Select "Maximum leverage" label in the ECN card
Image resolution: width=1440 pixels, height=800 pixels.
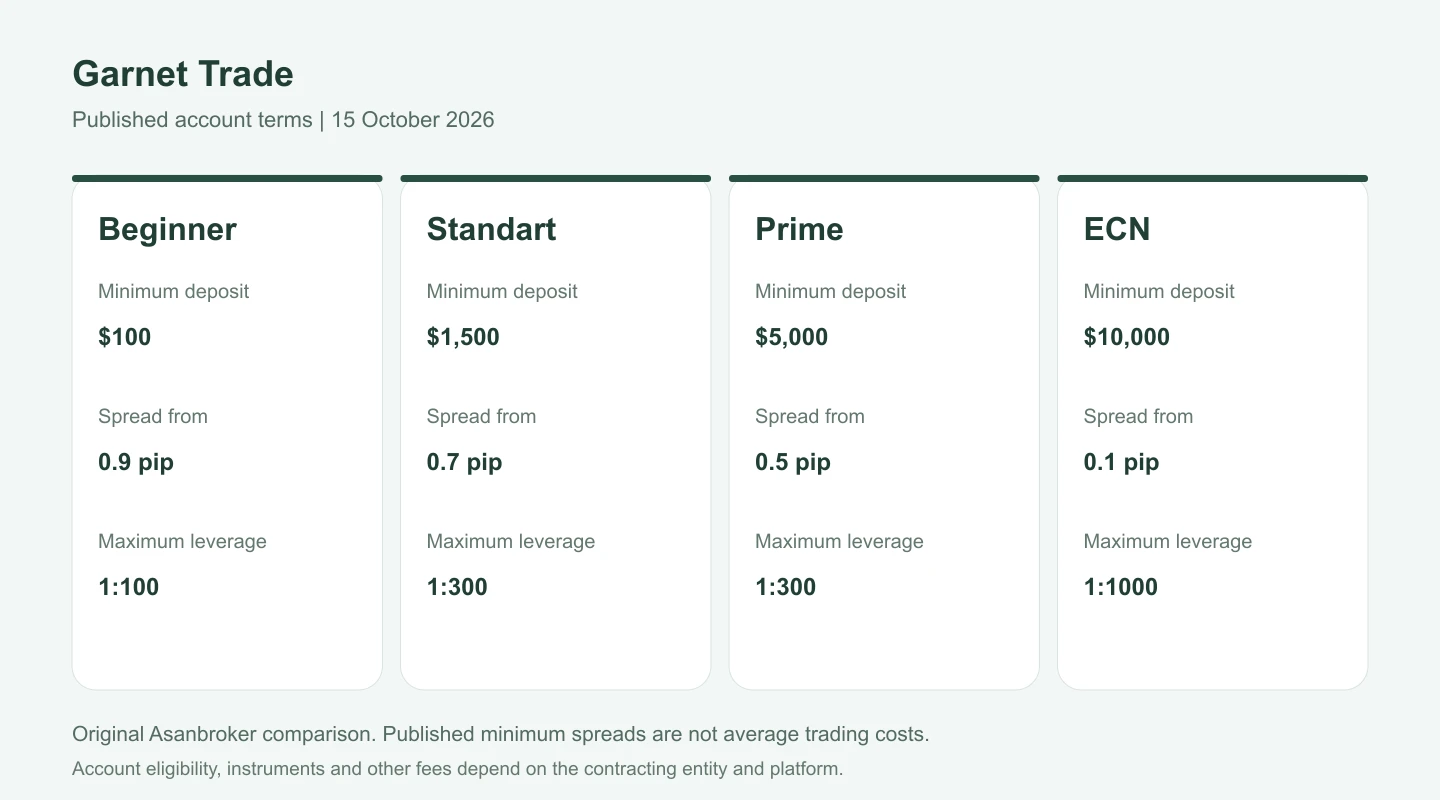click(1168, 542)
